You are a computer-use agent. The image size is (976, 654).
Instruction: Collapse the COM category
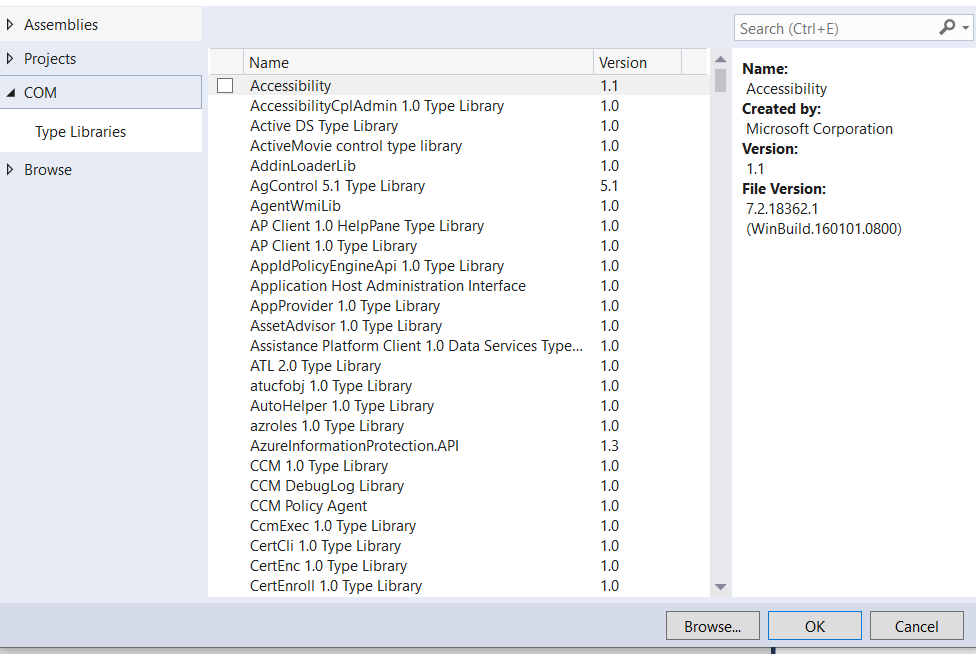click(x=11, y=93)
